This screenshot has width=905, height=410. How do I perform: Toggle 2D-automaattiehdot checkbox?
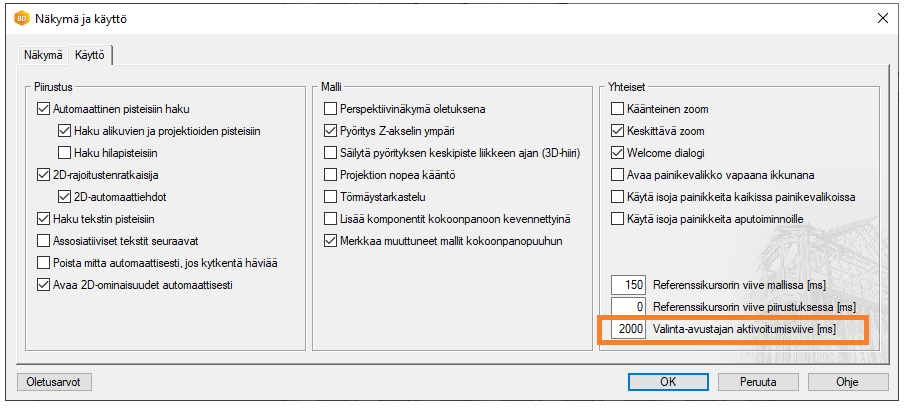coord(65,196)
